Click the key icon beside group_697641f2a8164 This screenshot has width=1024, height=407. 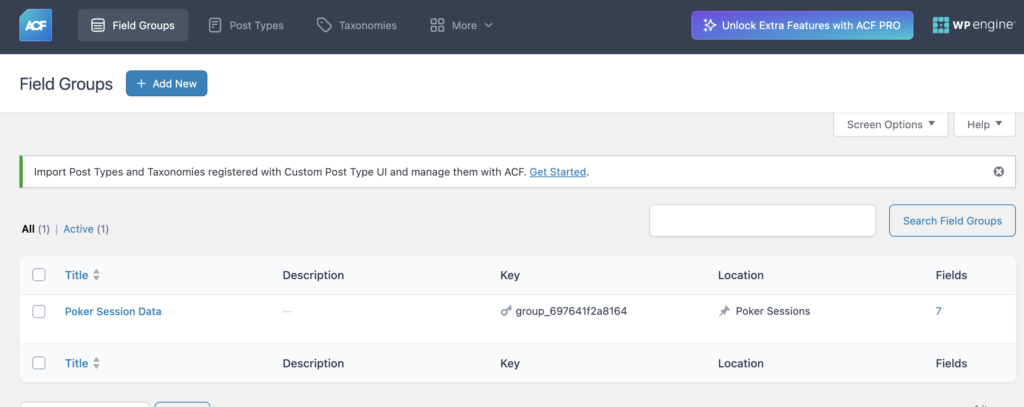point(506,312)
